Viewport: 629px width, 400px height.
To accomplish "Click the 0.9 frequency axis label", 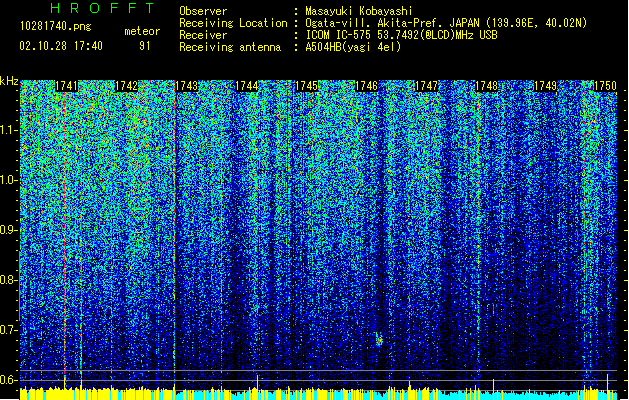I will (x=8, y=230).
